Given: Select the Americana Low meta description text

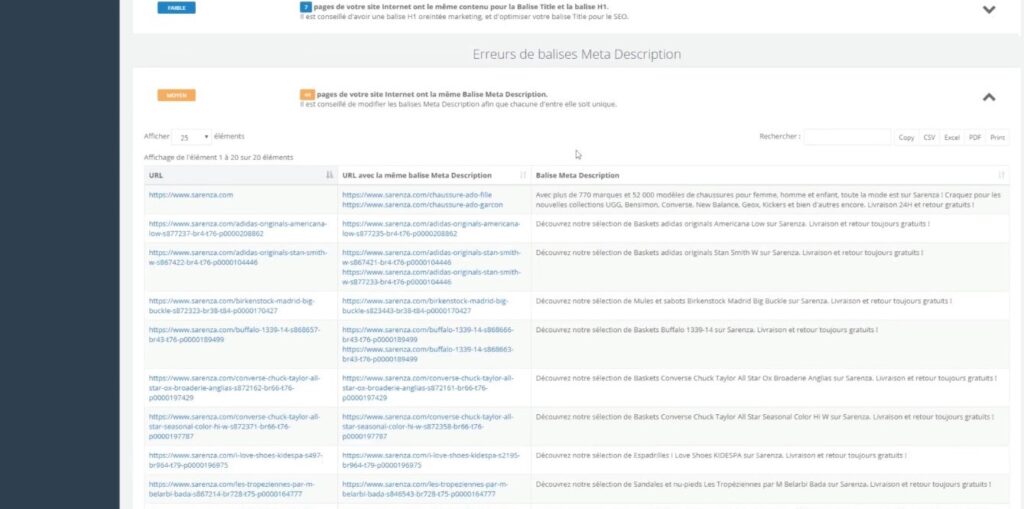Looking at the screenshot, I should pyautogui.click(x=732, y=223).
